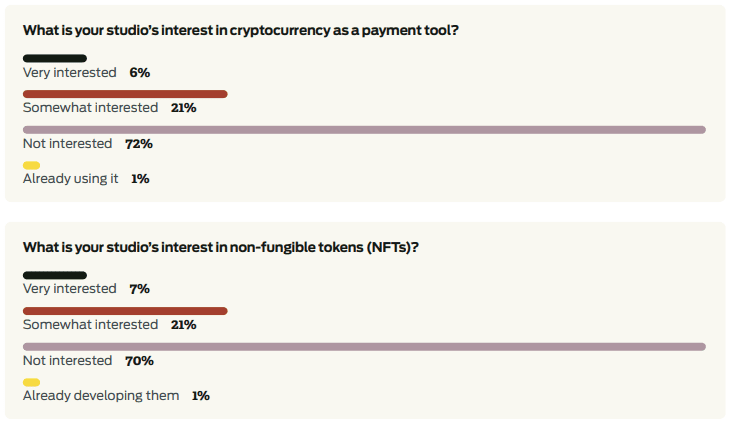Click the yellow Already using it bar
The width and height of the screenshot is (734, 424).
pos(31,165)
